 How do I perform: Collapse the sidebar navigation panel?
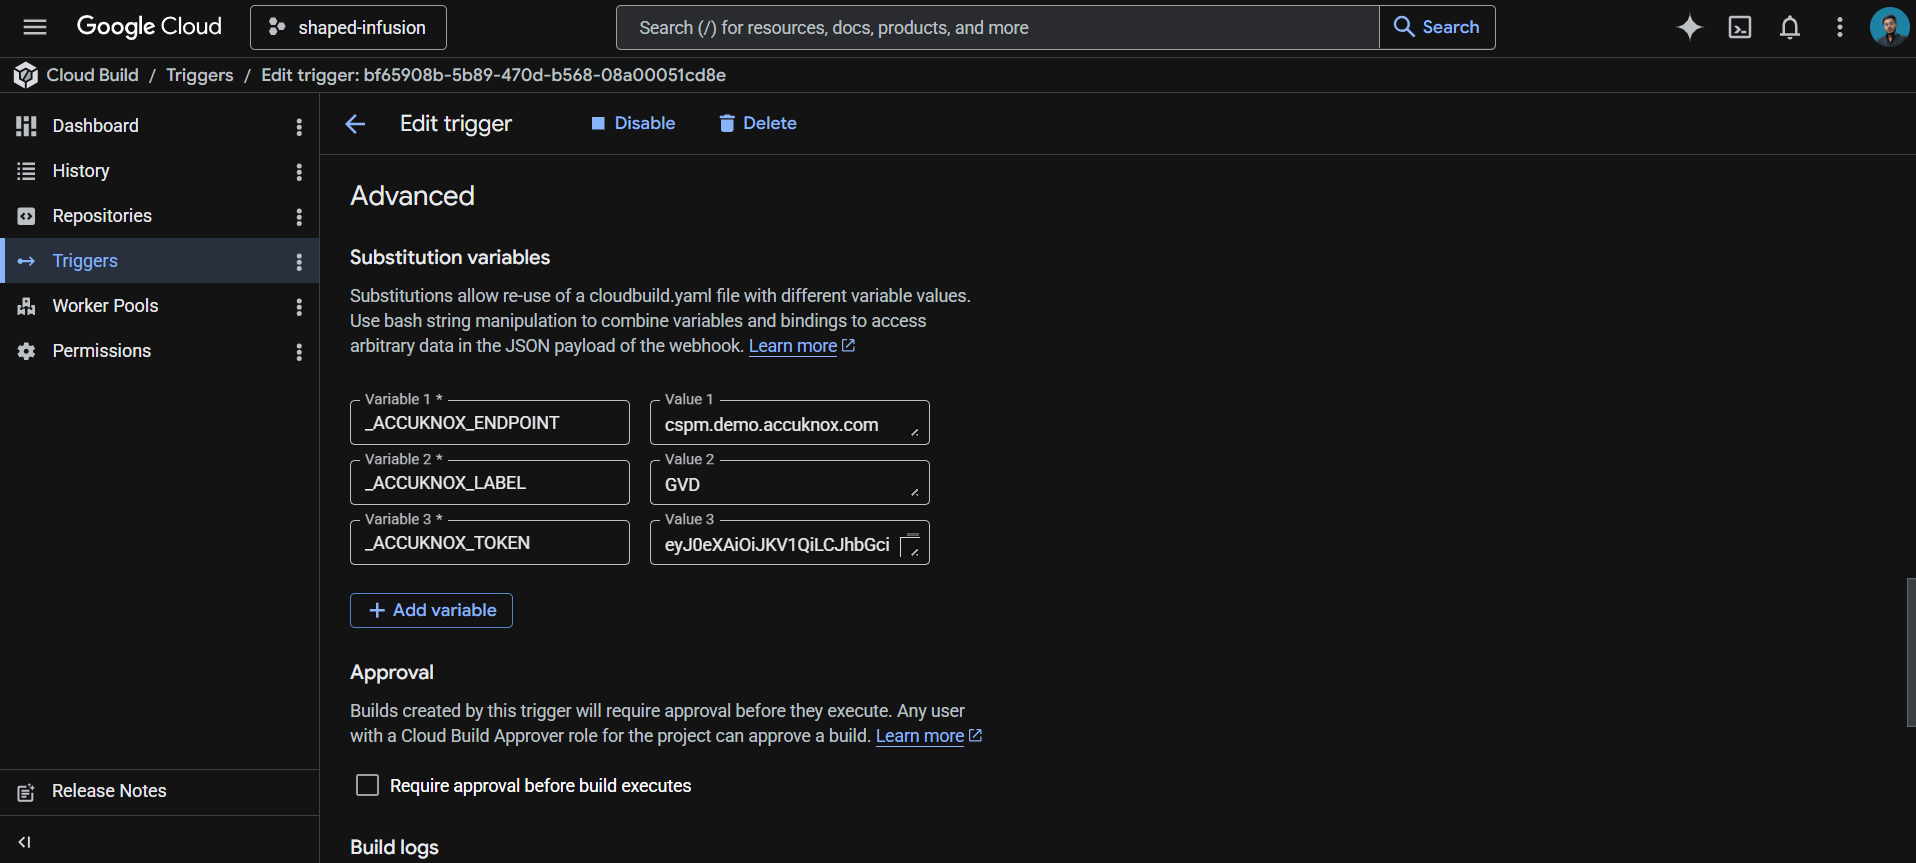tap(25, 842)
